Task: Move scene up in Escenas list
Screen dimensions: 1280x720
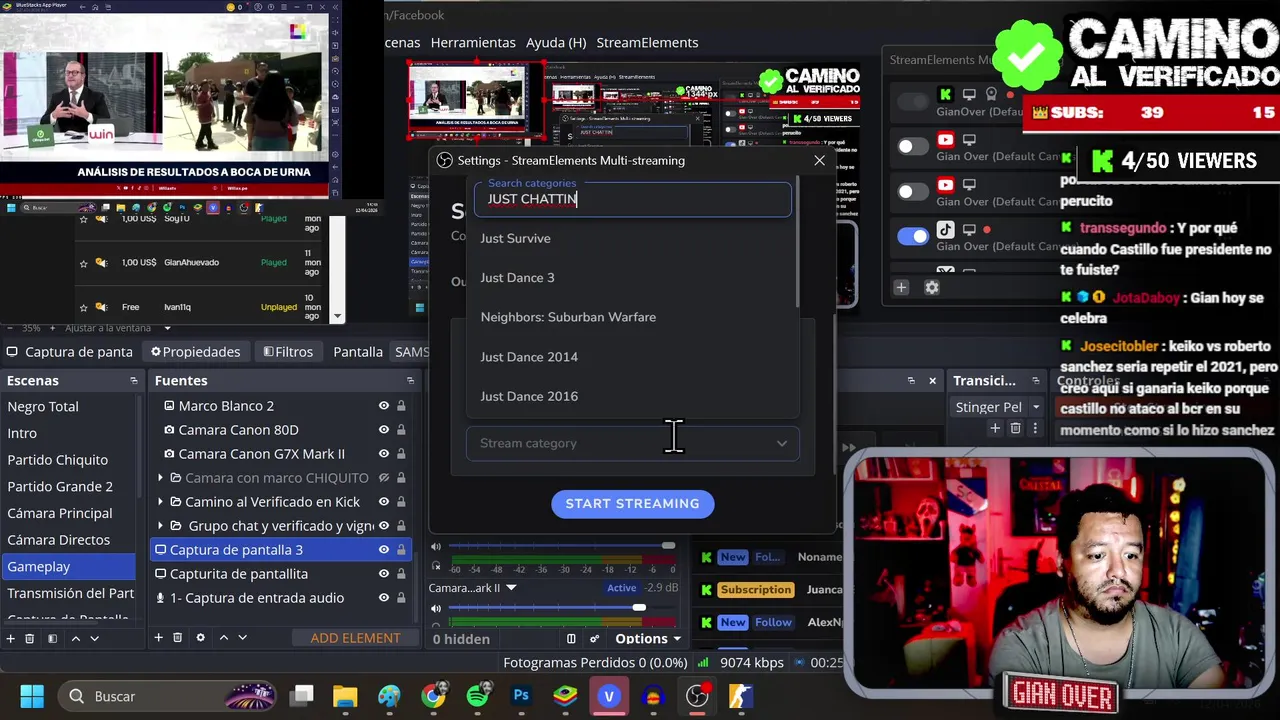Action: tap(75, 638)
